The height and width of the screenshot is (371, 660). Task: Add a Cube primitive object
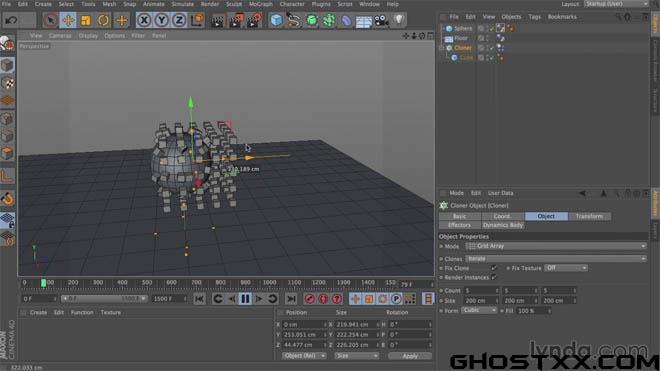pyautogui.click(x=276, y=20)
